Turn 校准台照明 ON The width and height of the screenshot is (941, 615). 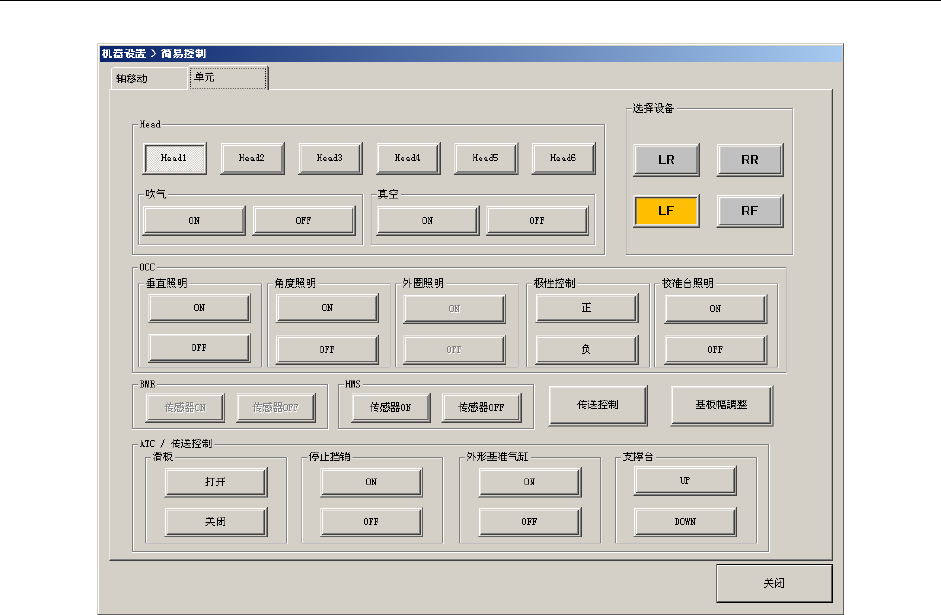[x=715, y=309]
